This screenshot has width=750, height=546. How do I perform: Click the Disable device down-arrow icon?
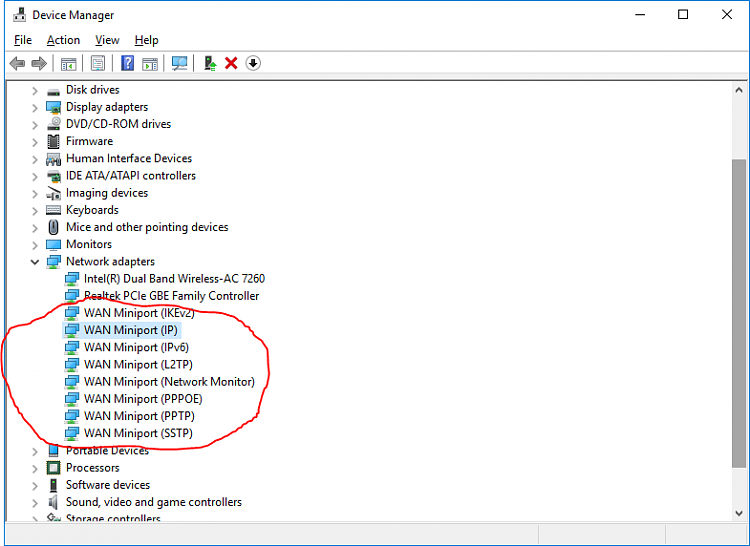point(253,63)
